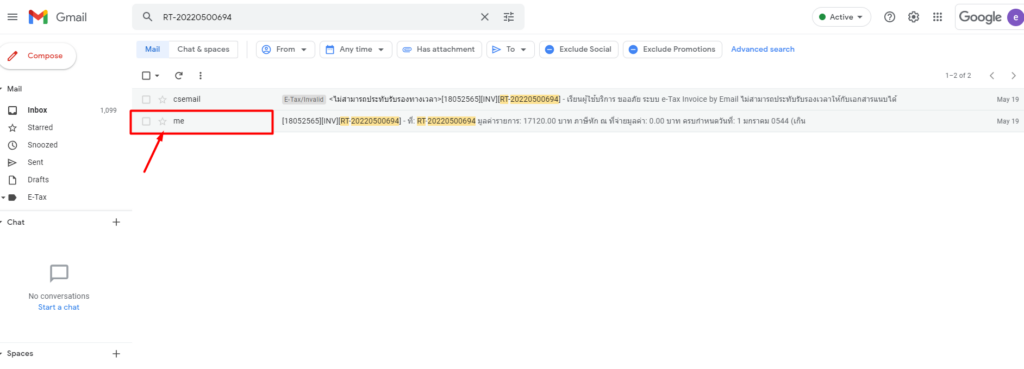Click Start a chat link

pos(59,307)
